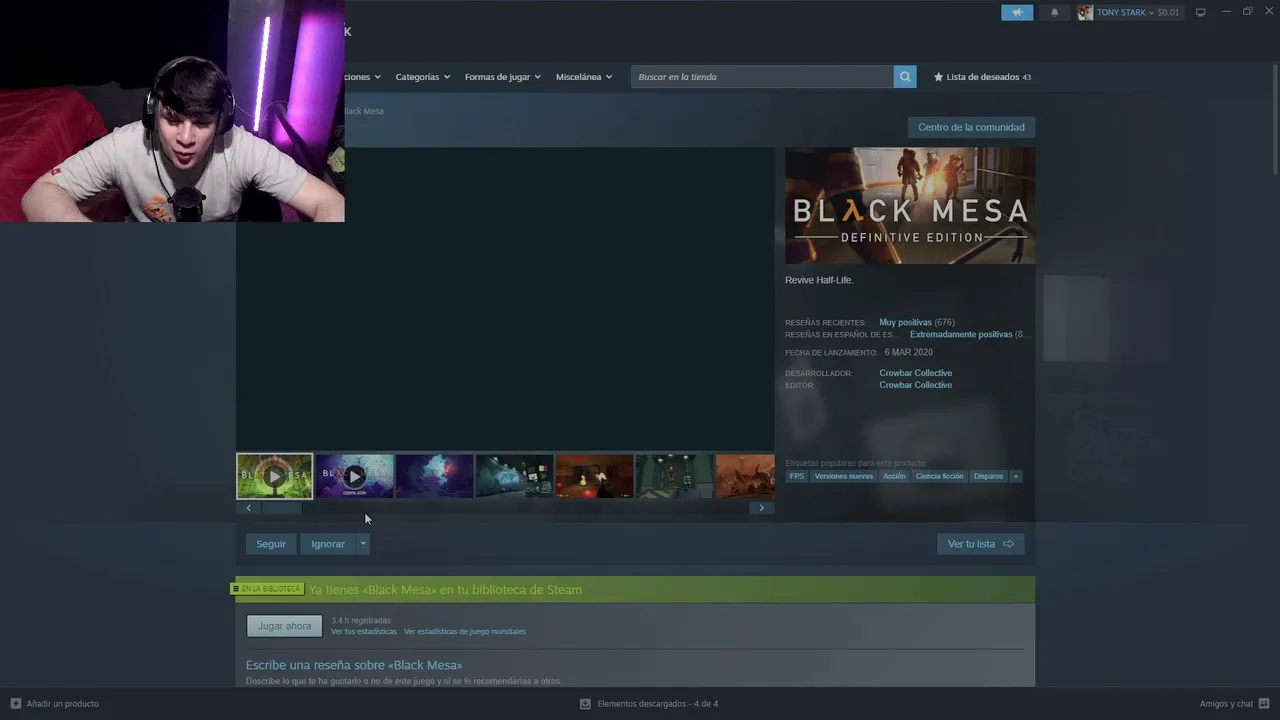Click the Ver tu lista button
The width and height of the screenshot is (1280, 720).
coord(981,544)
